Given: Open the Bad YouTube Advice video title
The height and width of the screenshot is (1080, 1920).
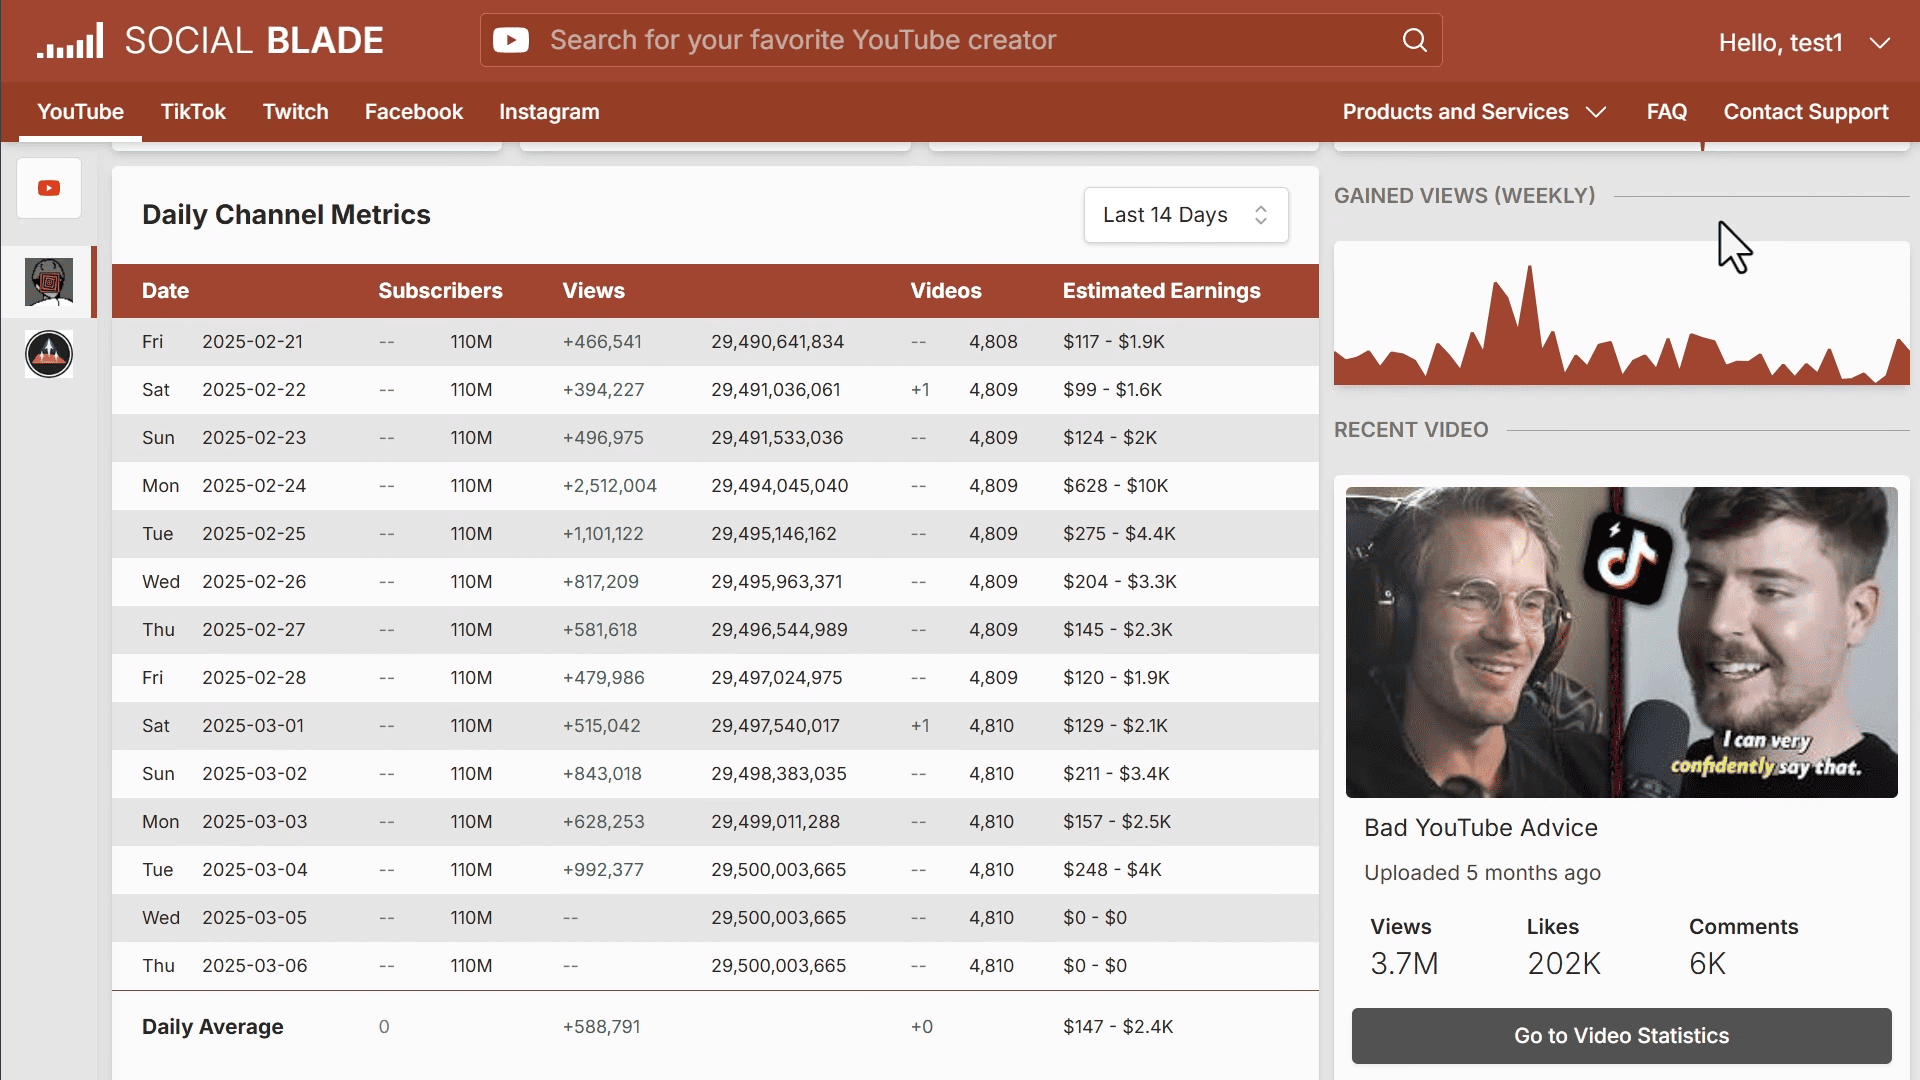Looking at the screenshot, I should (1481, 828).
